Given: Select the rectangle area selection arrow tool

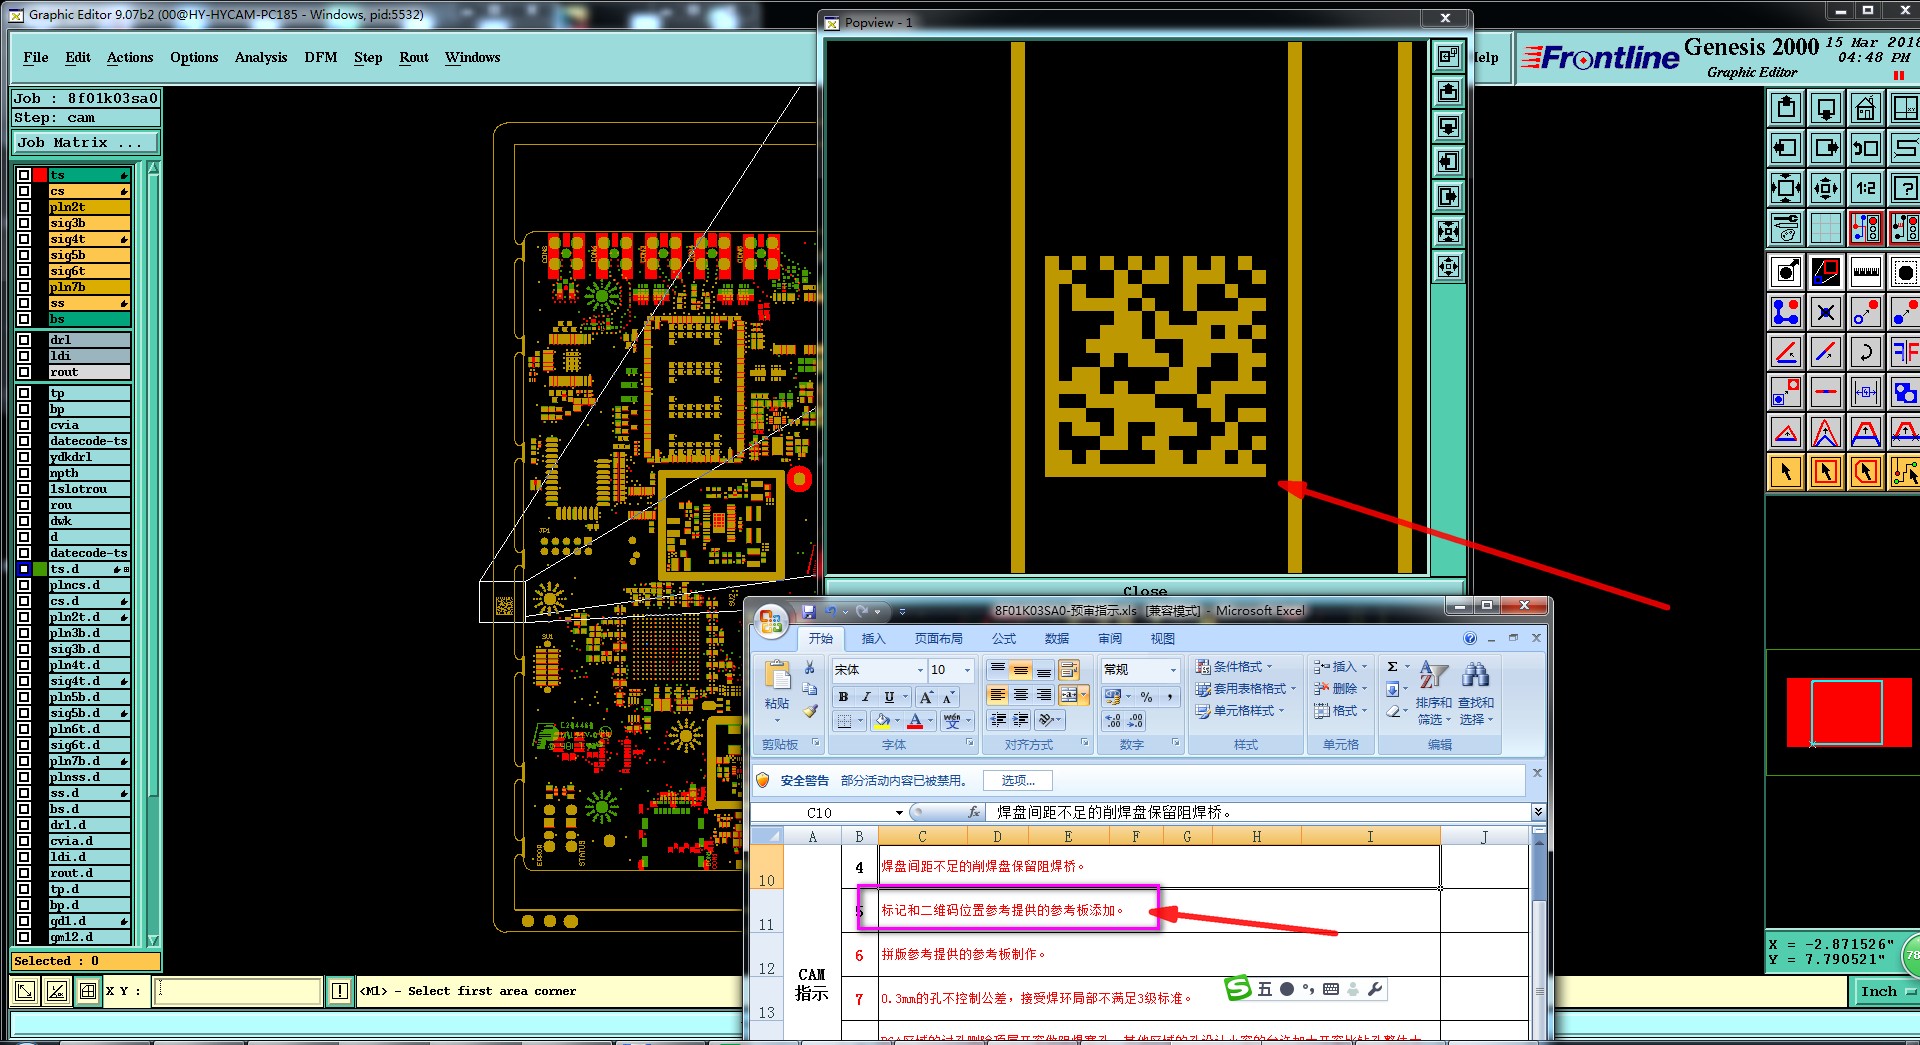Looking at the screenshot, I should pos(1825,472).
